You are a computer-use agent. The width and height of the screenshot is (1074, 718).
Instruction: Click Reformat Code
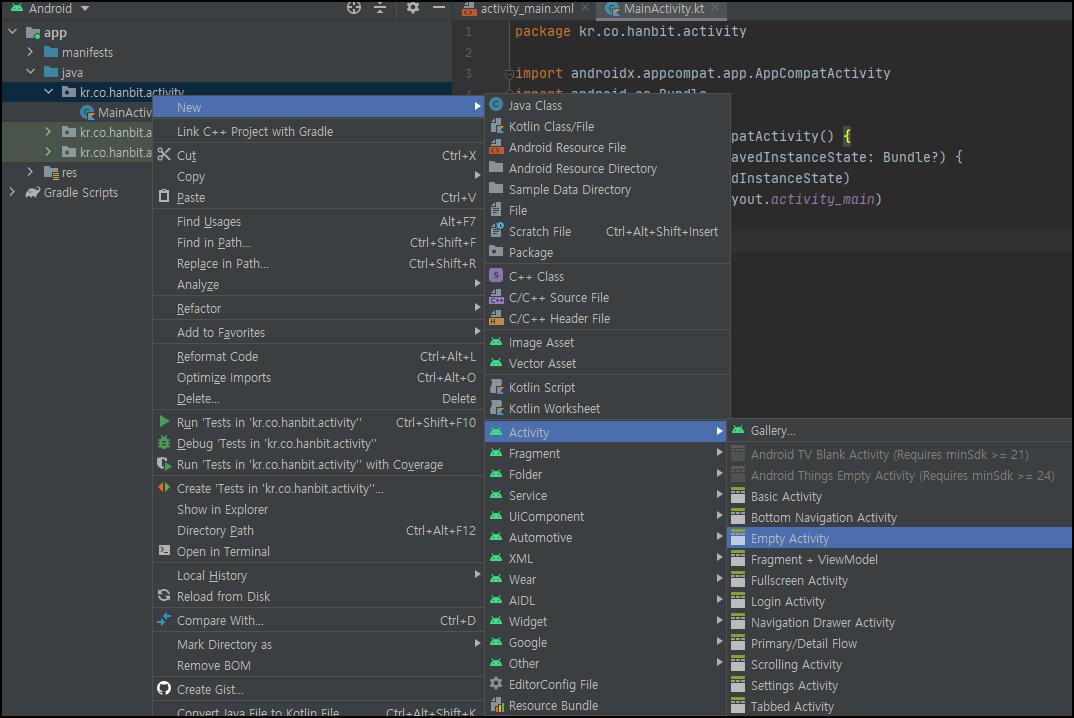pyautogui.click(x=319, y=356)
